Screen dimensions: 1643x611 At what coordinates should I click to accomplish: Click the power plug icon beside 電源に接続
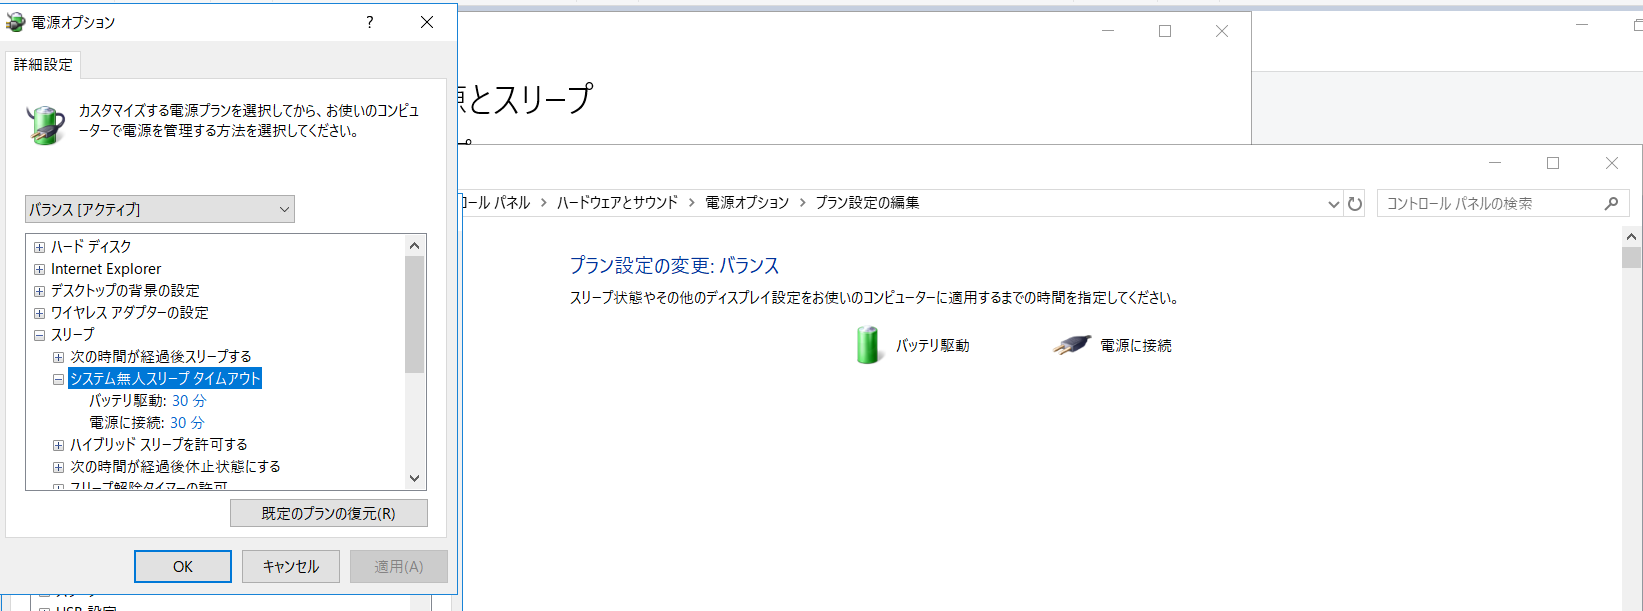click(x=1071, y=345)
